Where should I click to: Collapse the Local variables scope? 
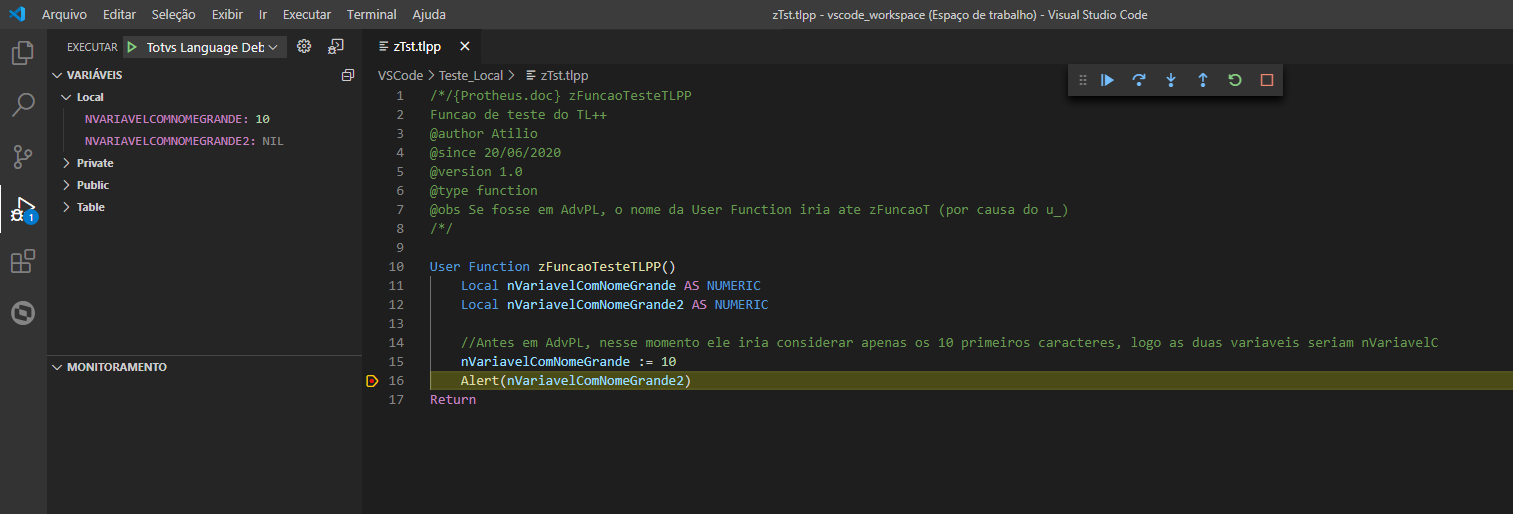coord(67,97)
